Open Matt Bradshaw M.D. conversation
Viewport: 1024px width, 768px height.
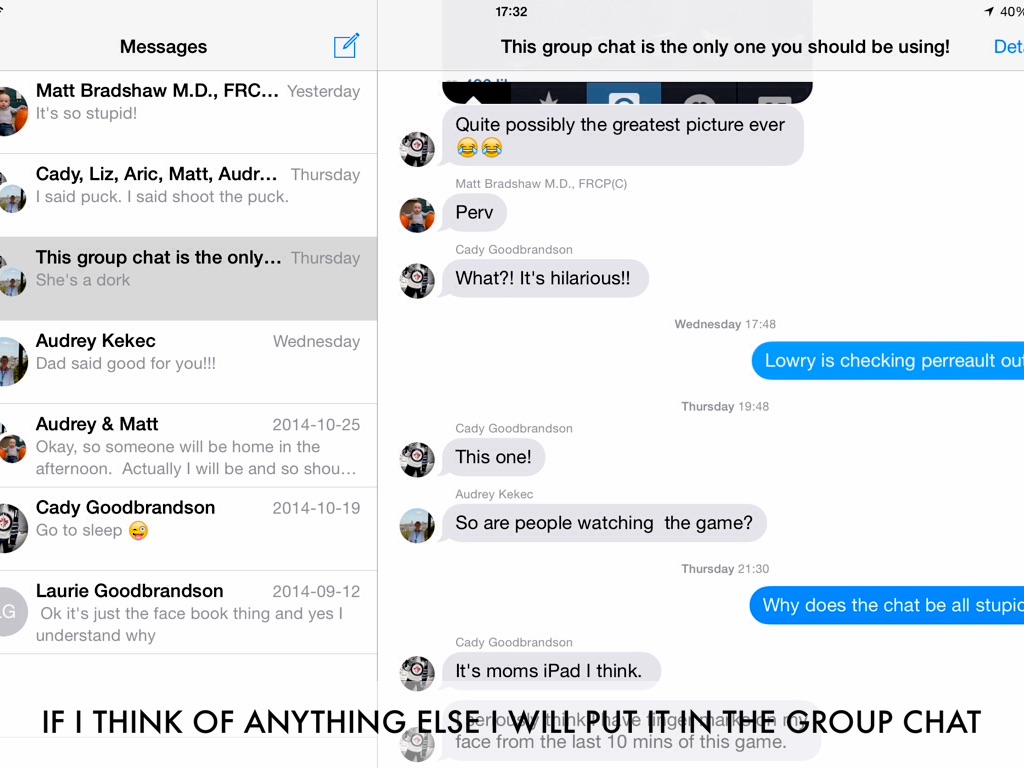[188, 112]
